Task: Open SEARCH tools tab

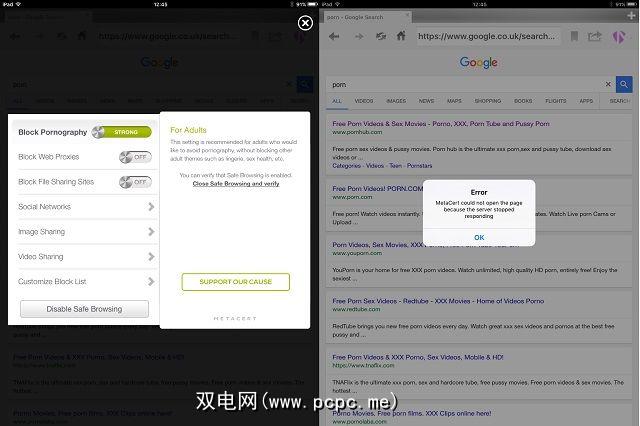Action: click(x=619, y=101)
